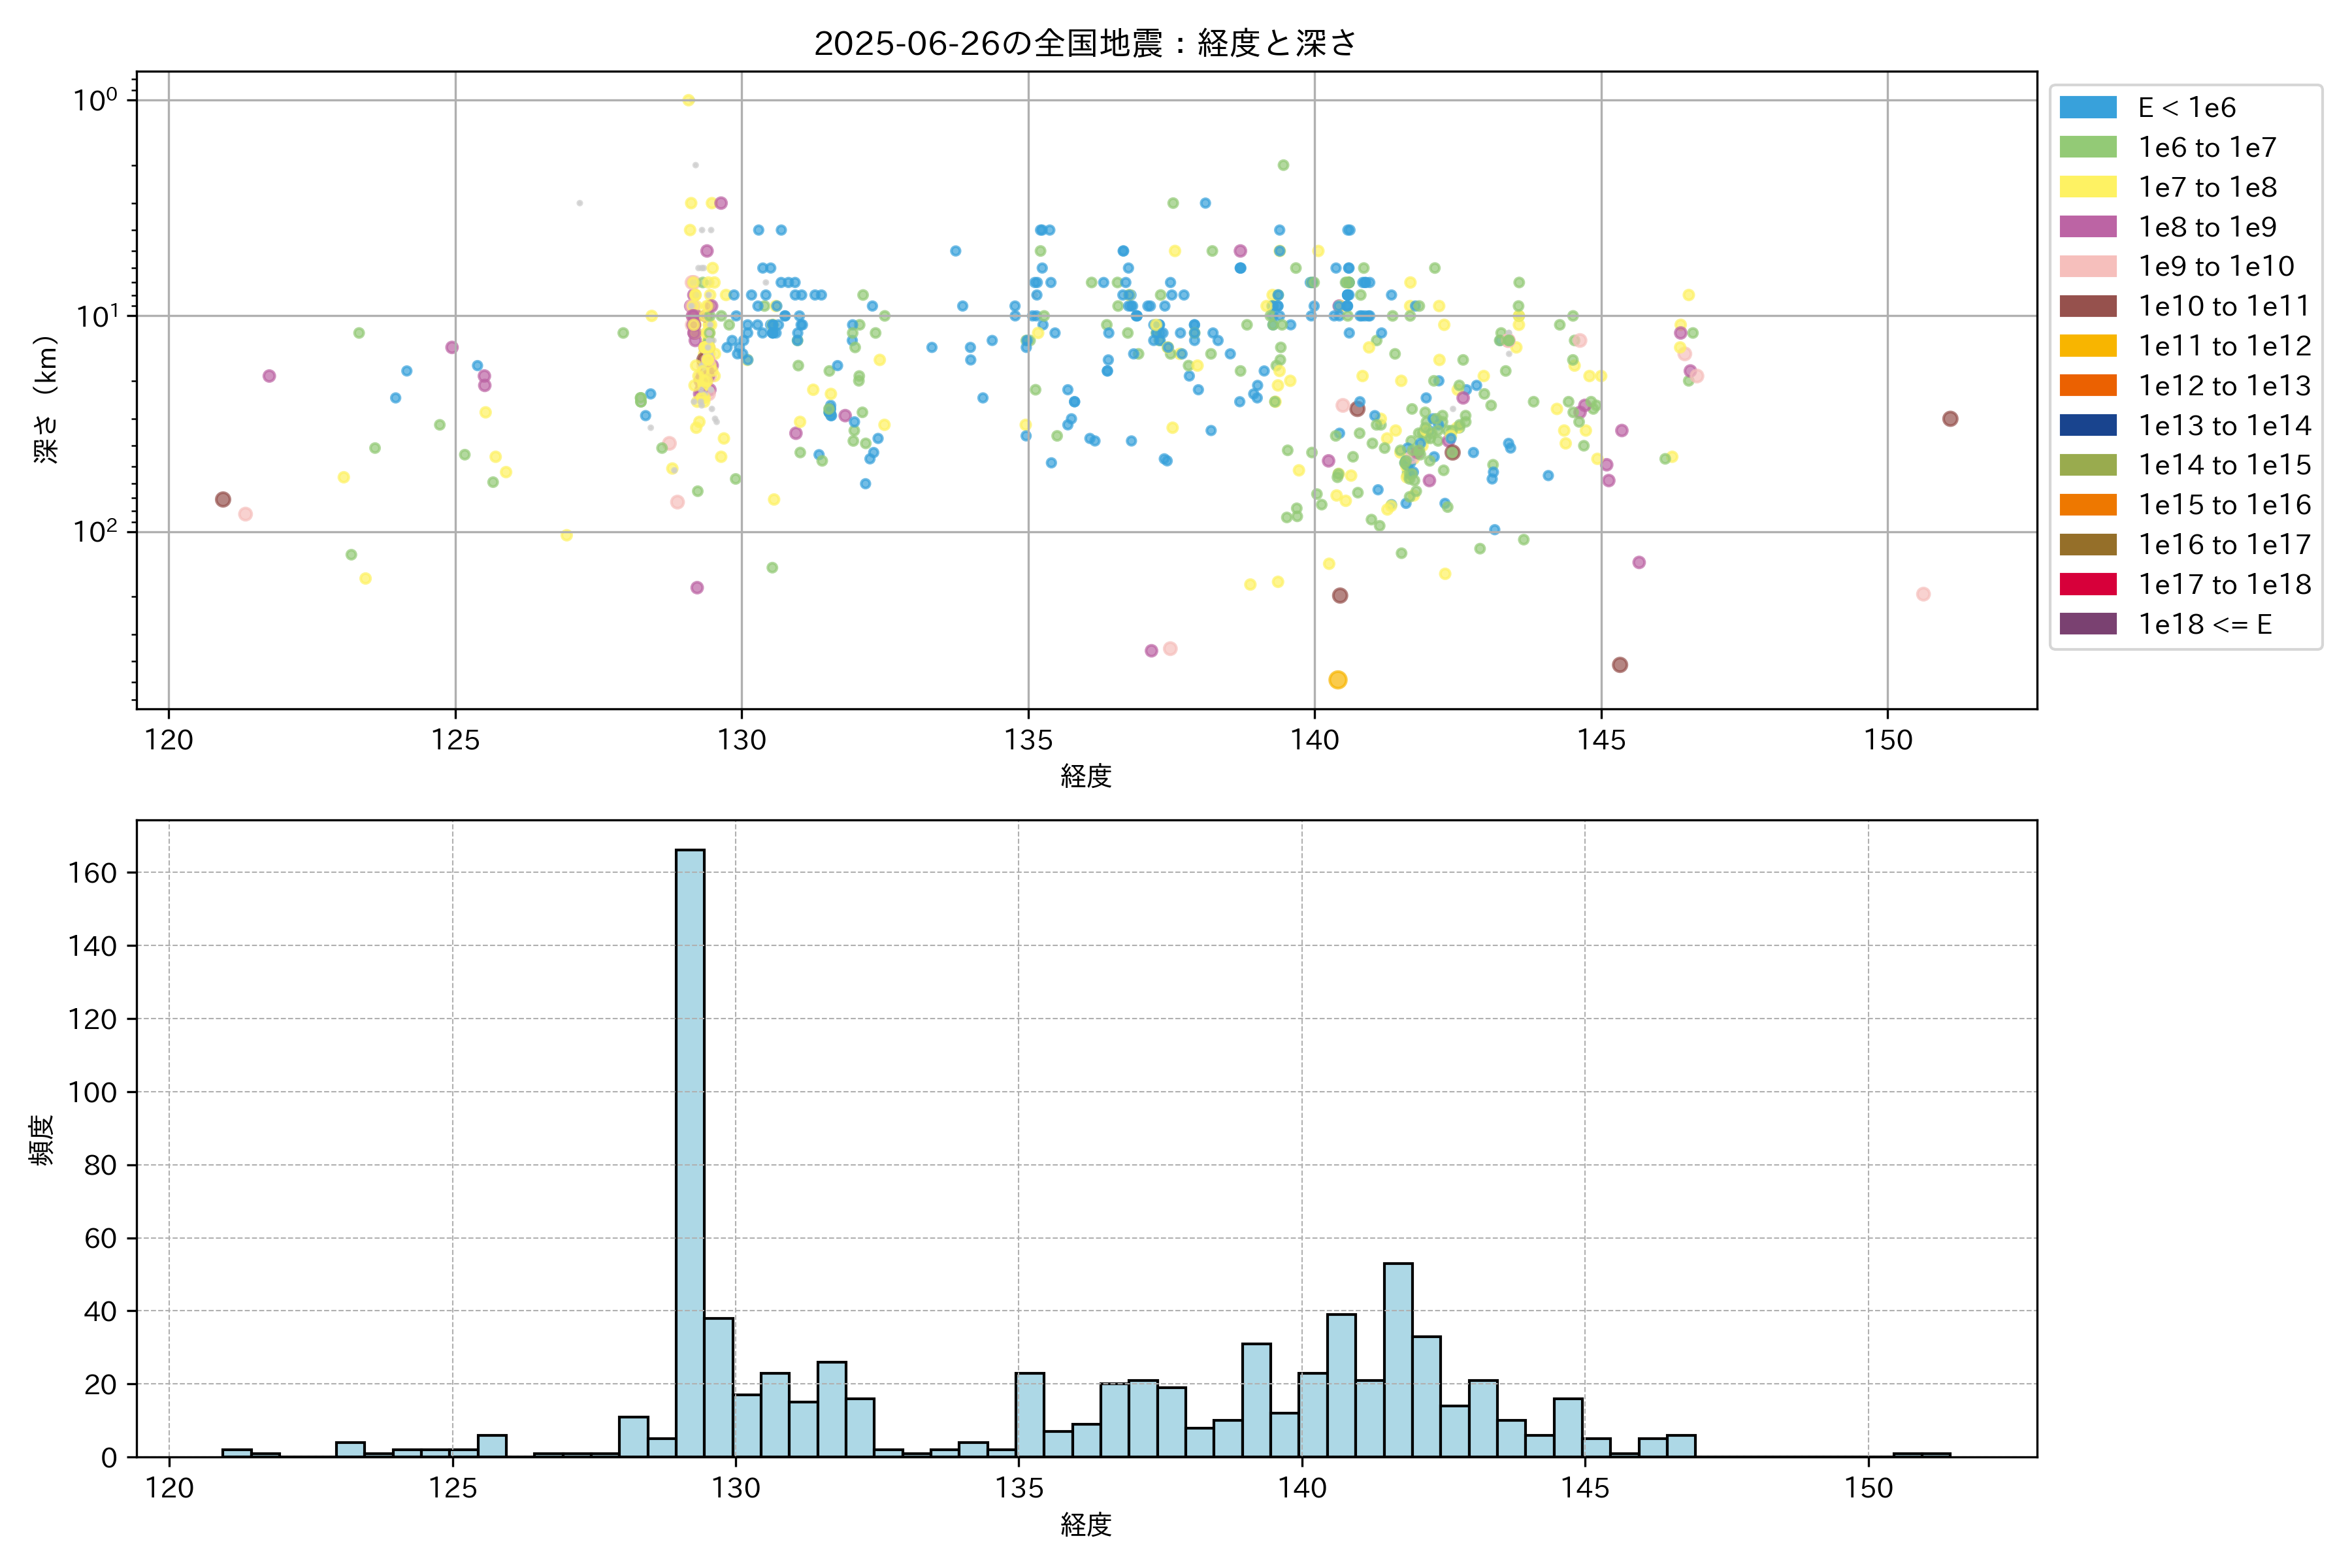Click the blue 'E < 1e6' legend swatch
The height and width of the screenshot is (1568, 2352).
pos(2087,107)
